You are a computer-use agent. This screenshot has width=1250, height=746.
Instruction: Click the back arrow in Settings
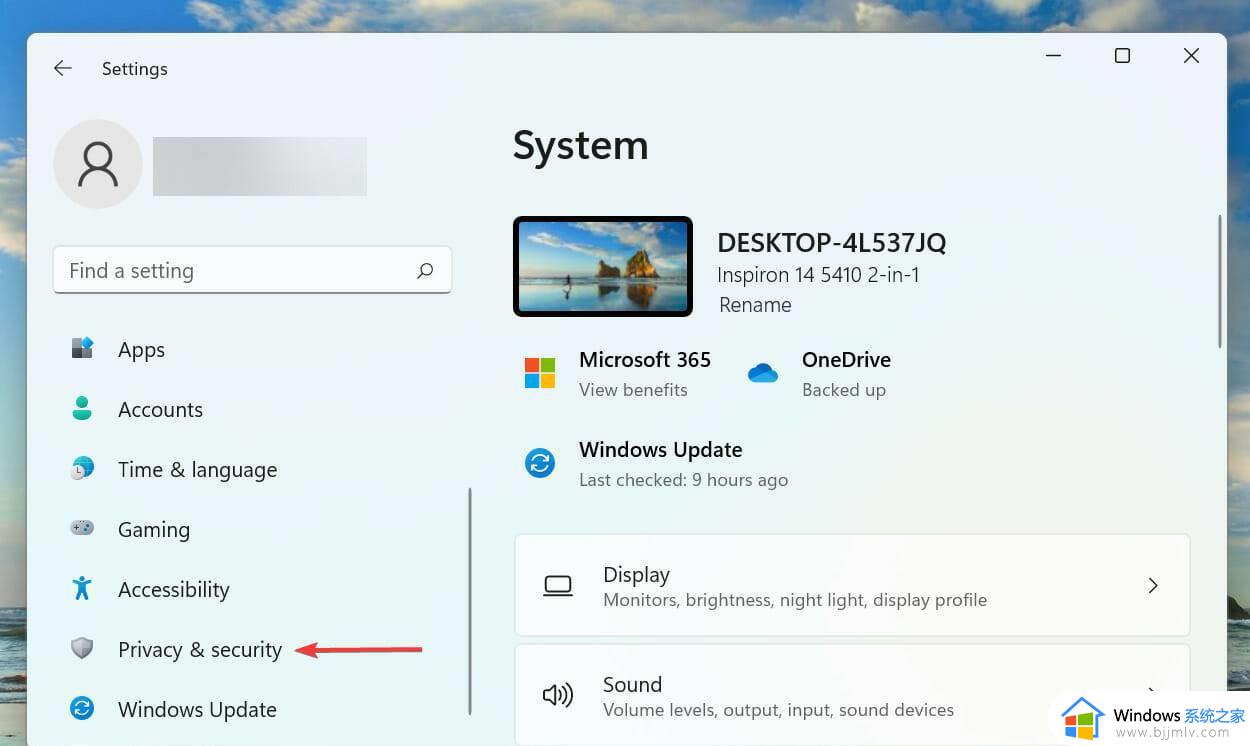63,68
